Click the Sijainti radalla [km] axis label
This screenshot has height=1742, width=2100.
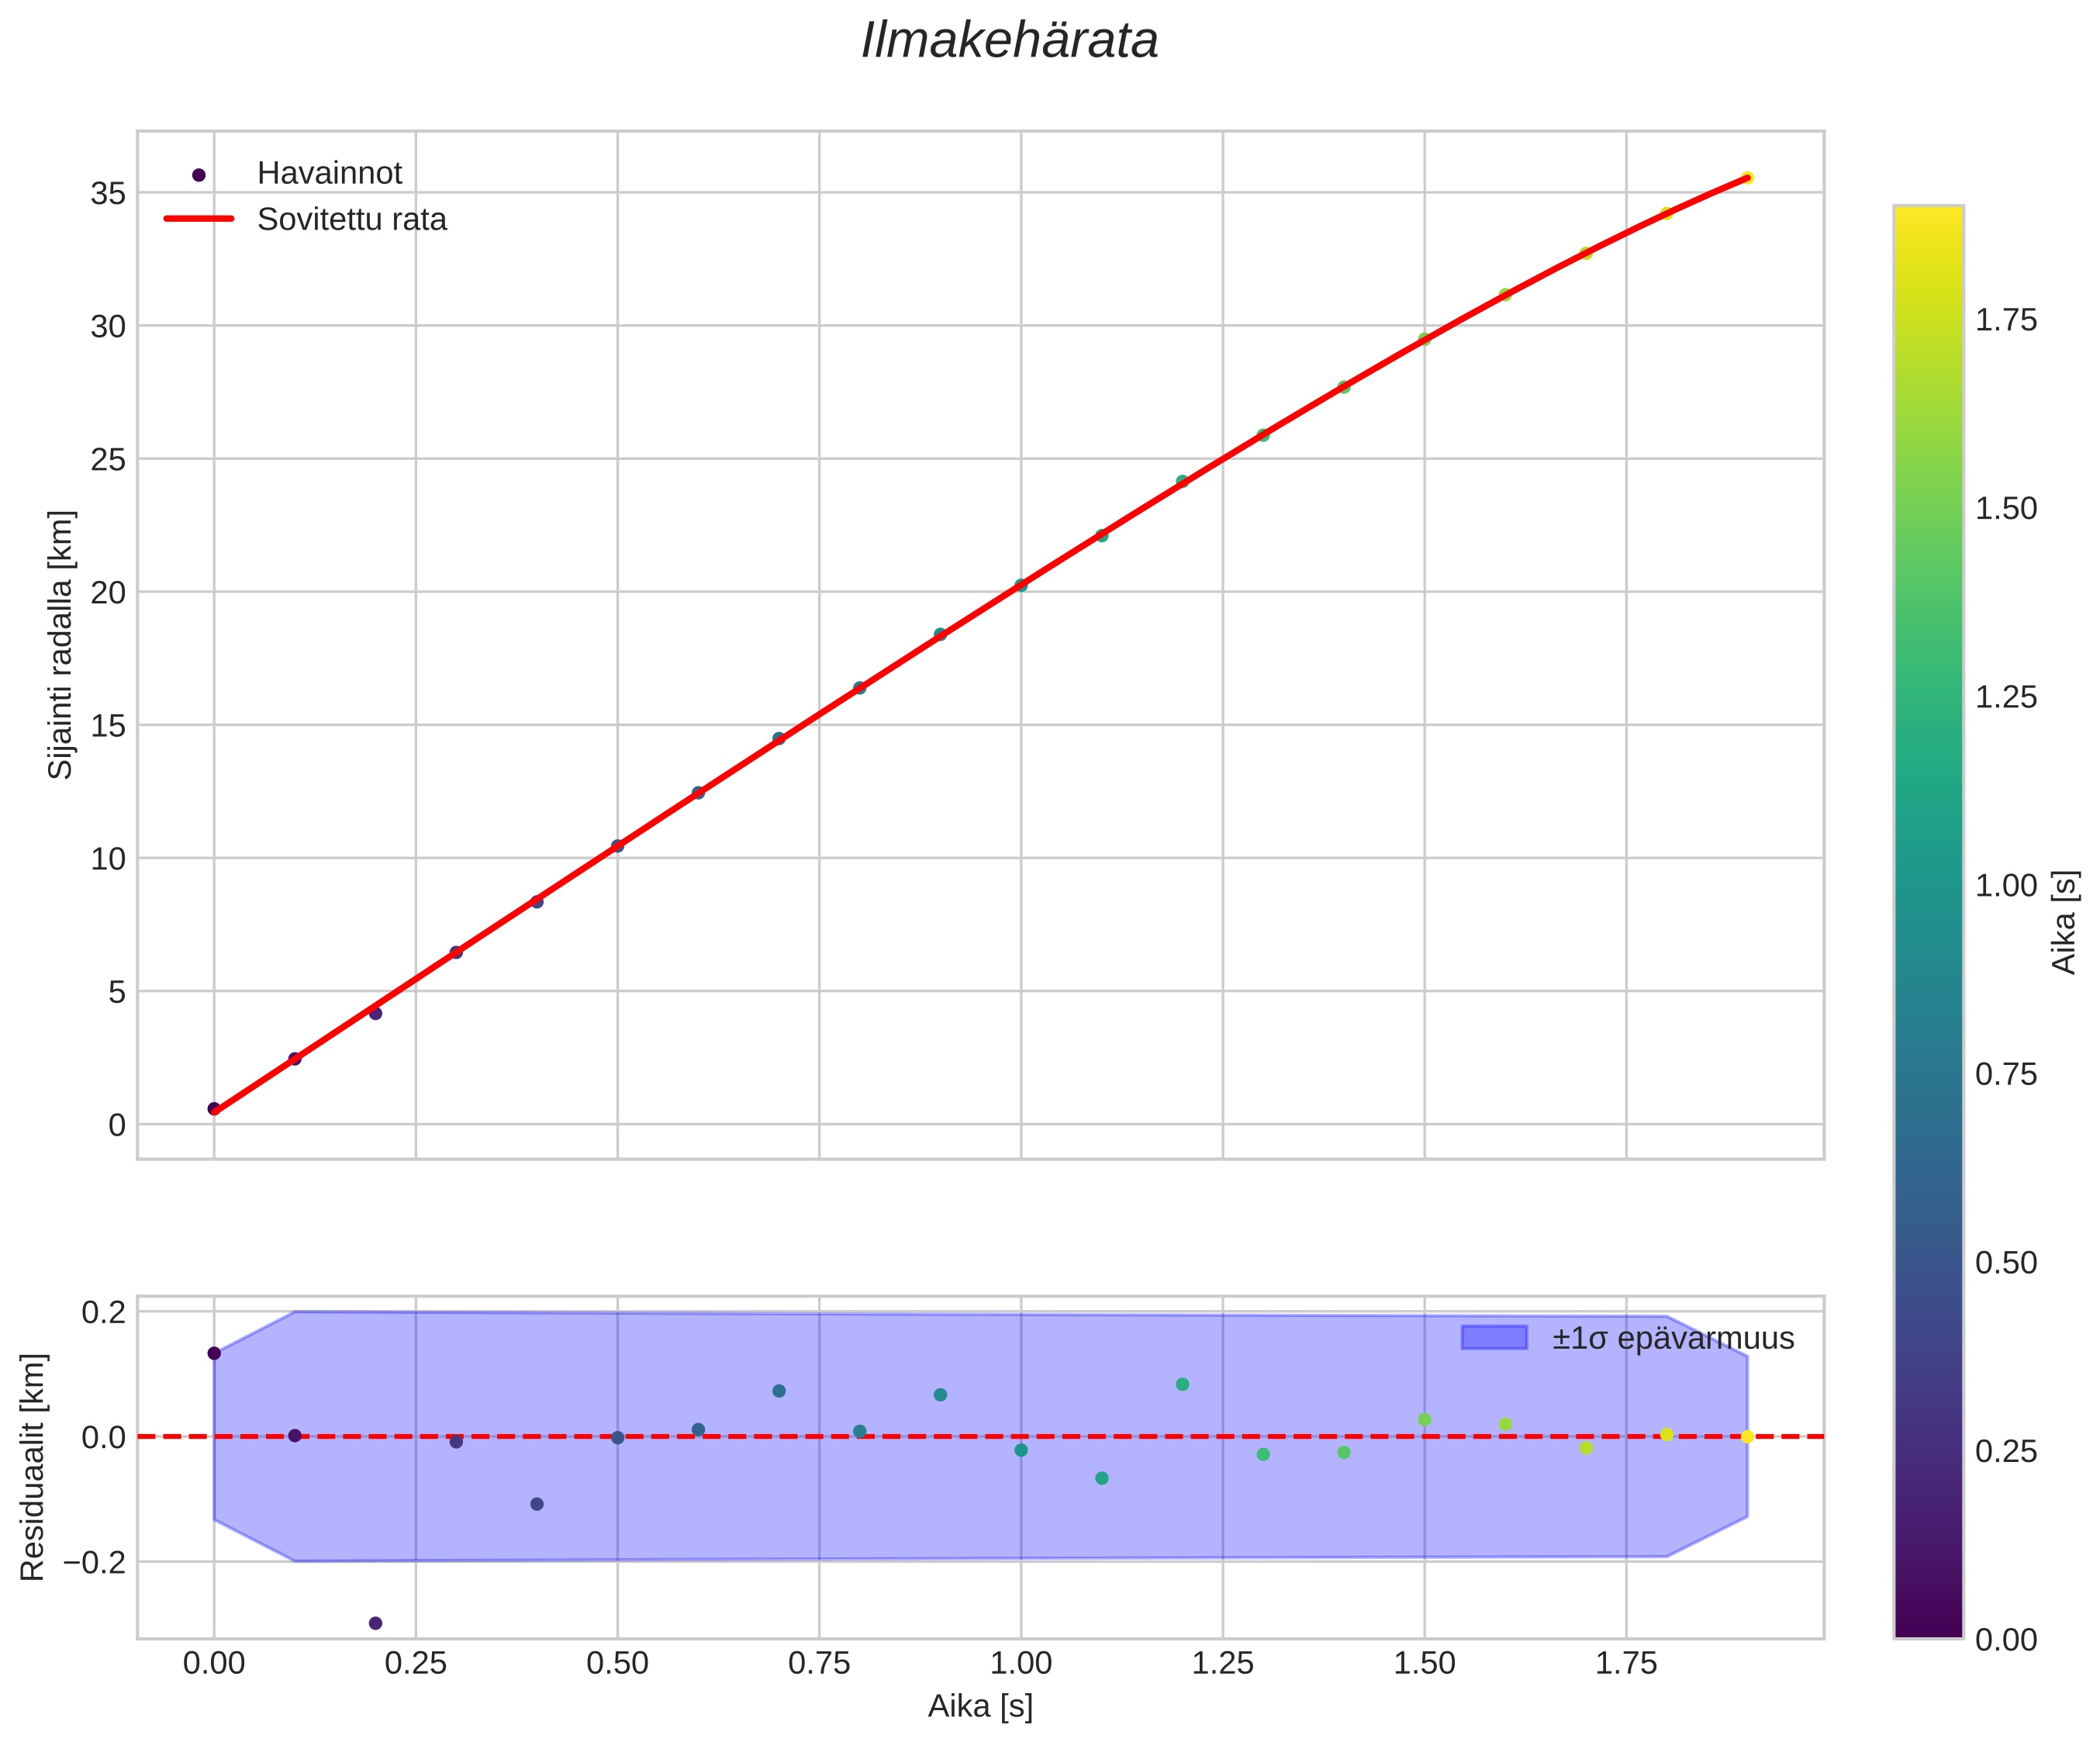[61, 645]
